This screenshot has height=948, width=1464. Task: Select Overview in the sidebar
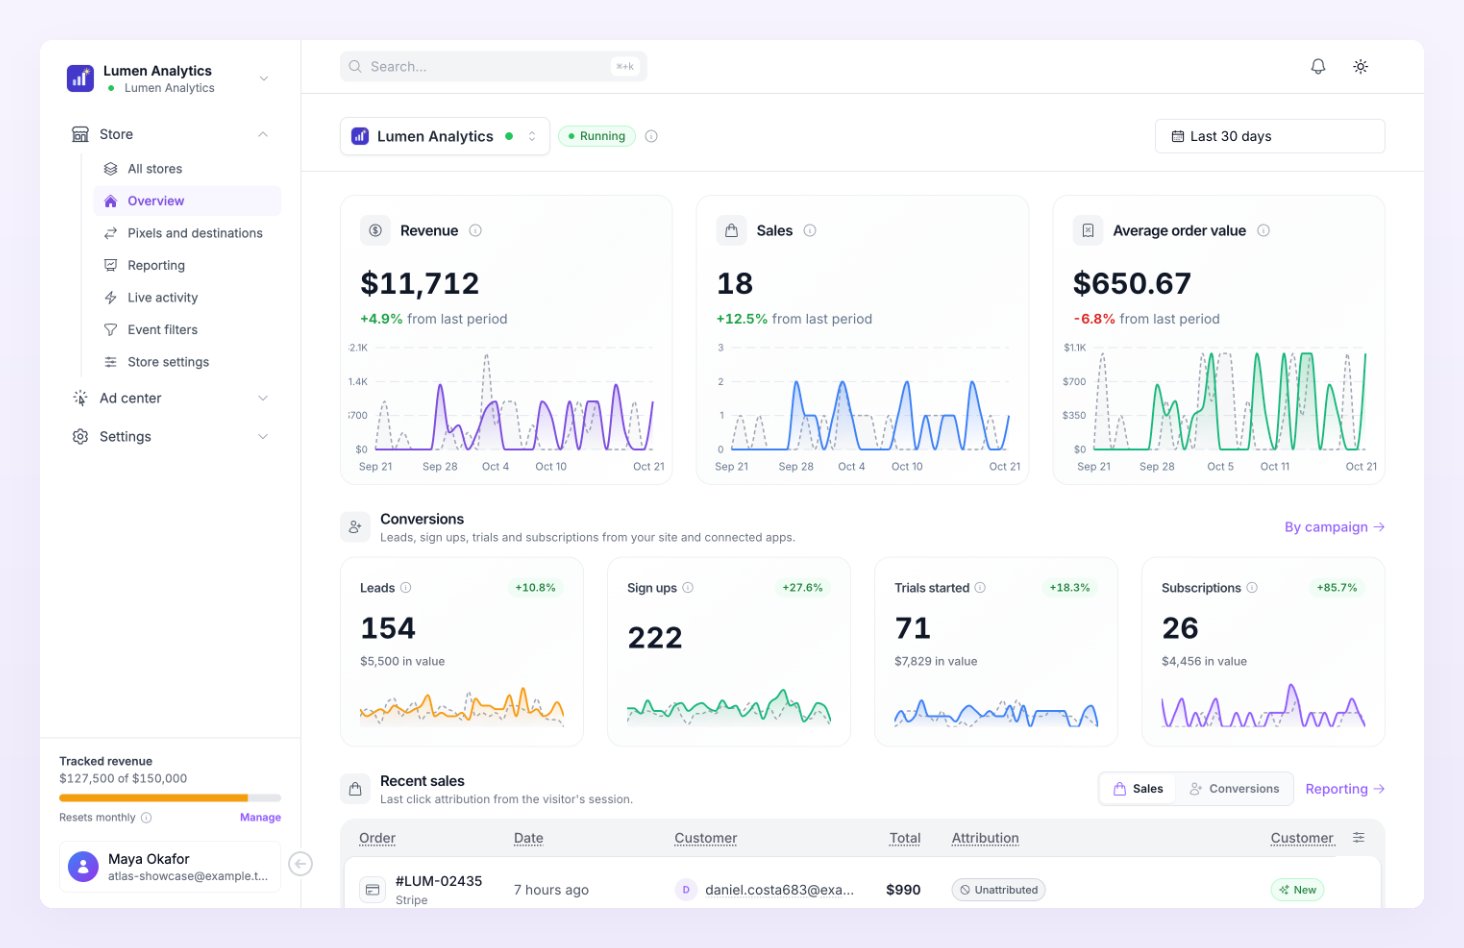[x=187, y=201]
